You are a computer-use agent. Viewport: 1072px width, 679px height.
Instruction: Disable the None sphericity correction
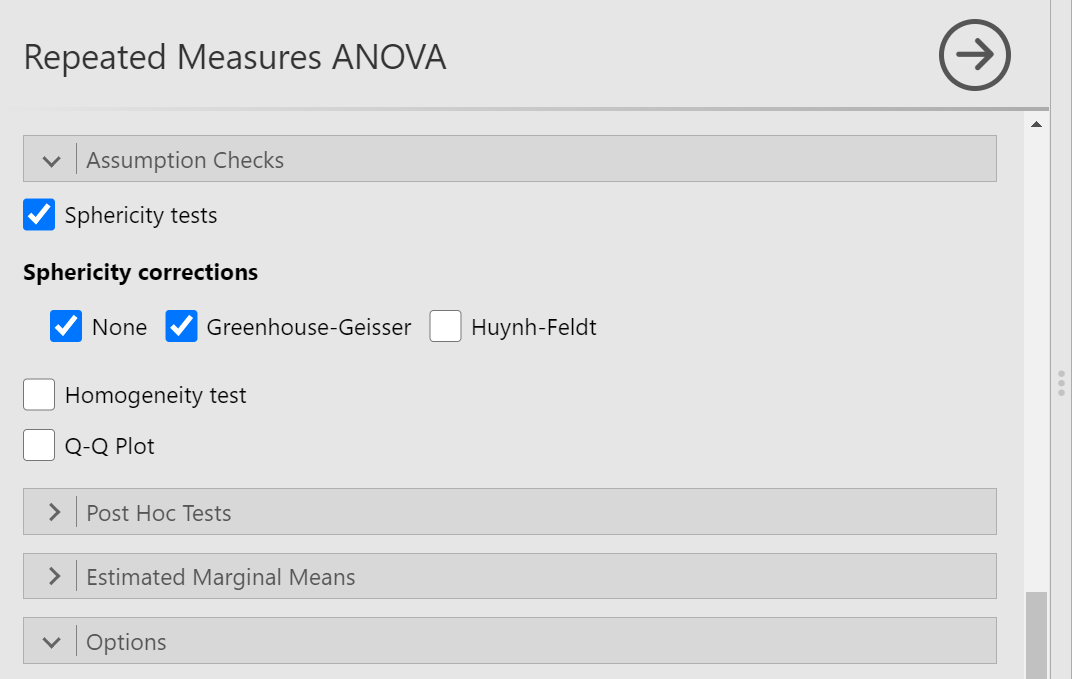point(66,326)
